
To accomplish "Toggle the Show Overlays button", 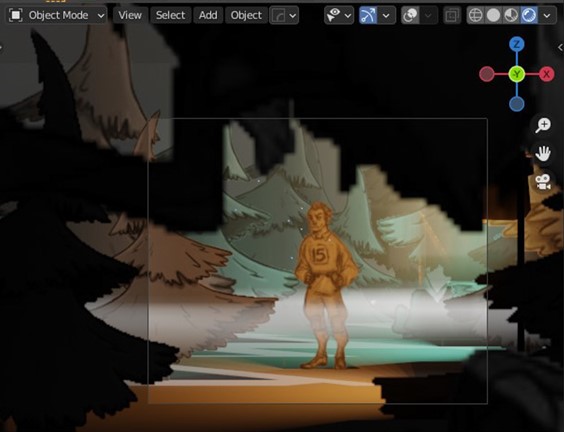I will coord(410,15).
